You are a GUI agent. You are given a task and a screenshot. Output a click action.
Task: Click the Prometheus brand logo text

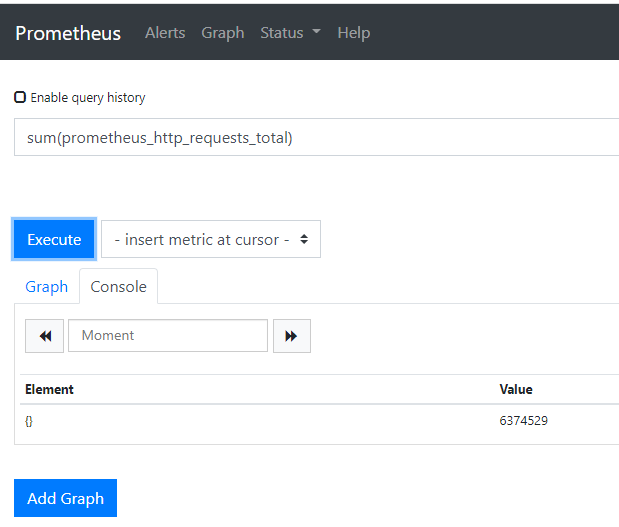68,33
